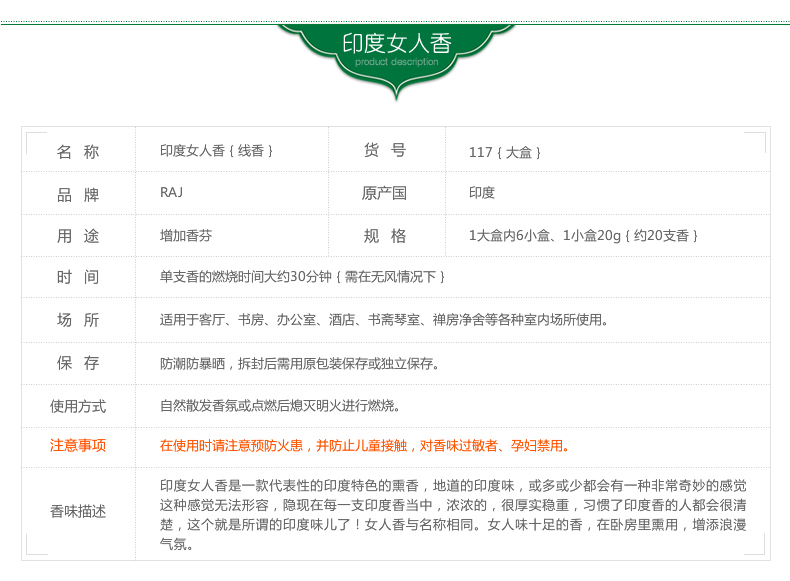The image size is (790, 581).
Task: Click the storage text 防潮防暴晒
Action: tap(192, 363)
